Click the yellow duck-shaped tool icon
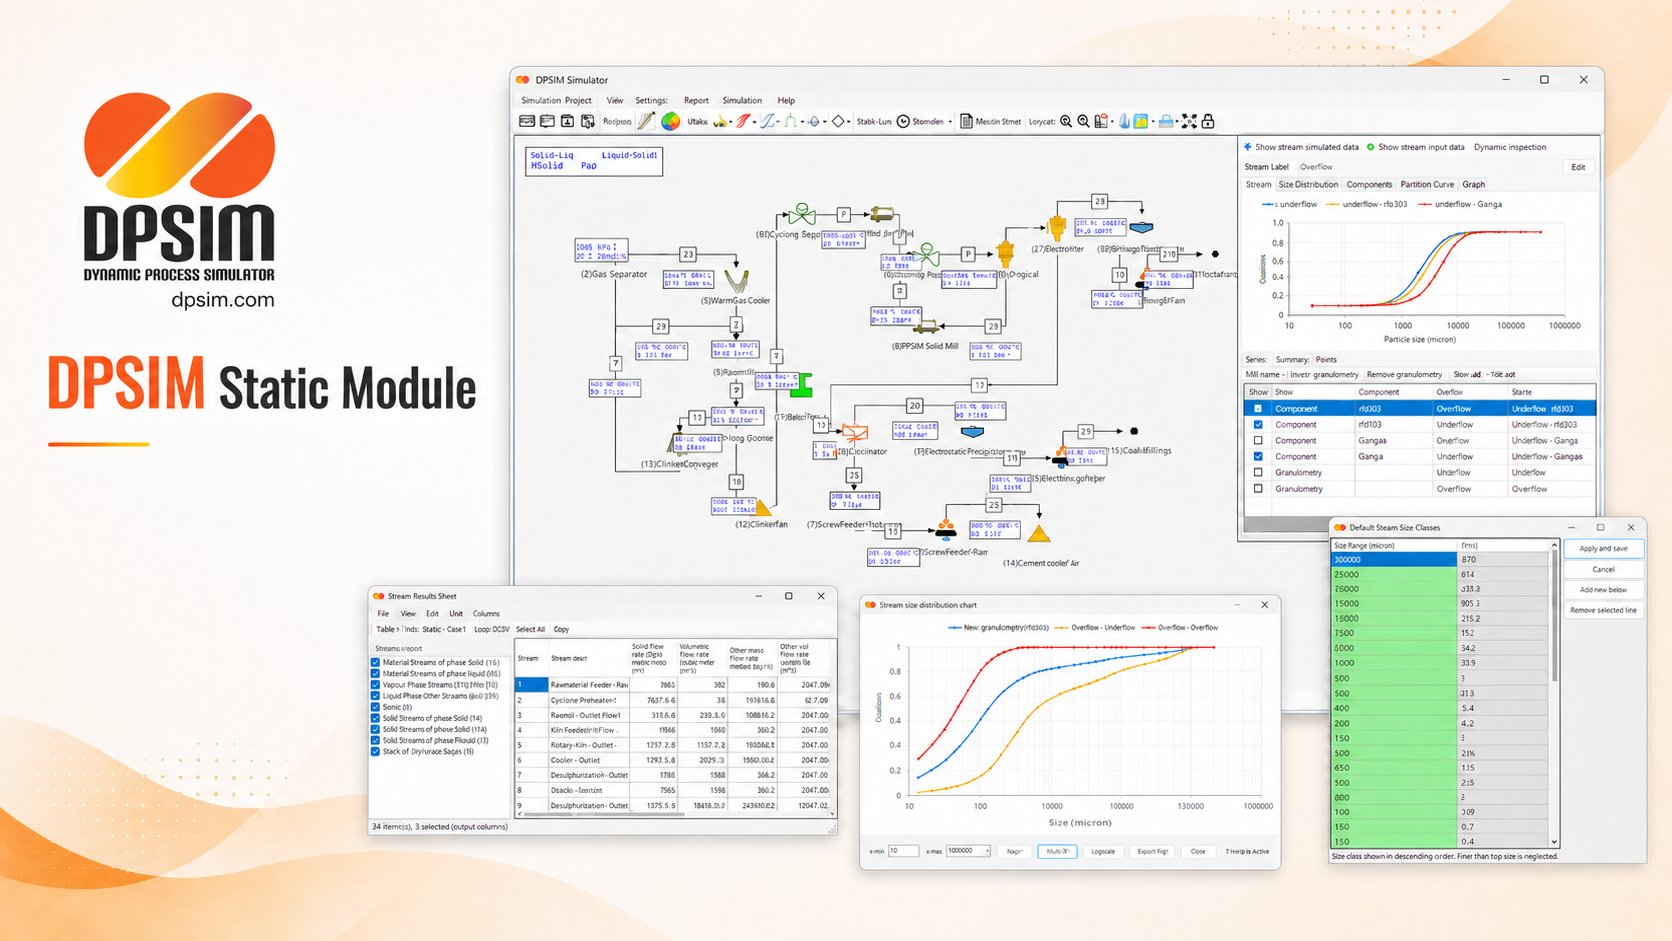The image size is (1672, 941). [x=719, y=121]
